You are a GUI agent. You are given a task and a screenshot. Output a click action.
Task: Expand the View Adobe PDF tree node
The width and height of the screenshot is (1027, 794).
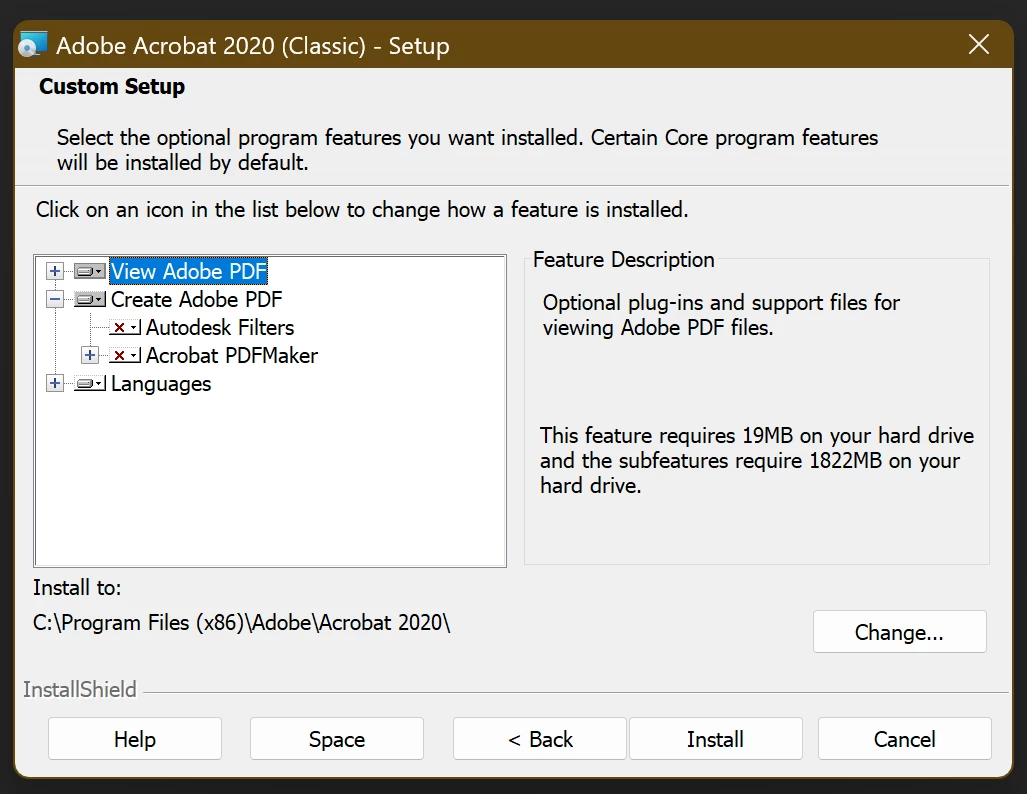point(55,271)
